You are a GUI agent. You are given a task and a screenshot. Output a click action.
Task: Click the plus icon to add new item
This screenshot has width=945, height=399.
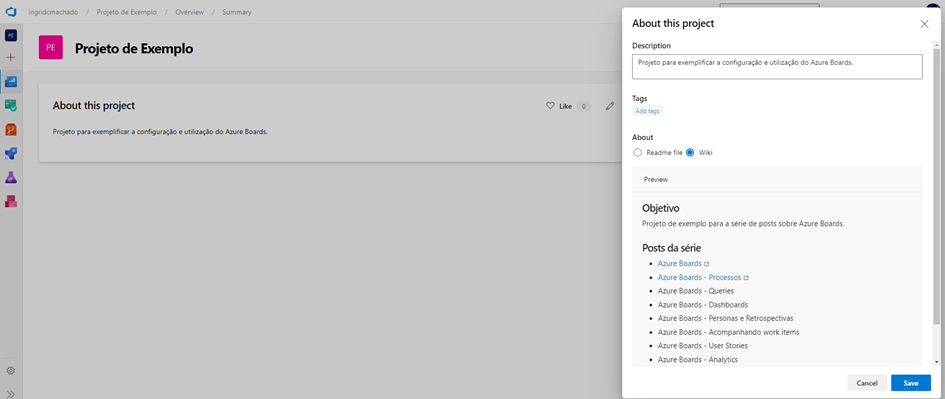[11, 58]
